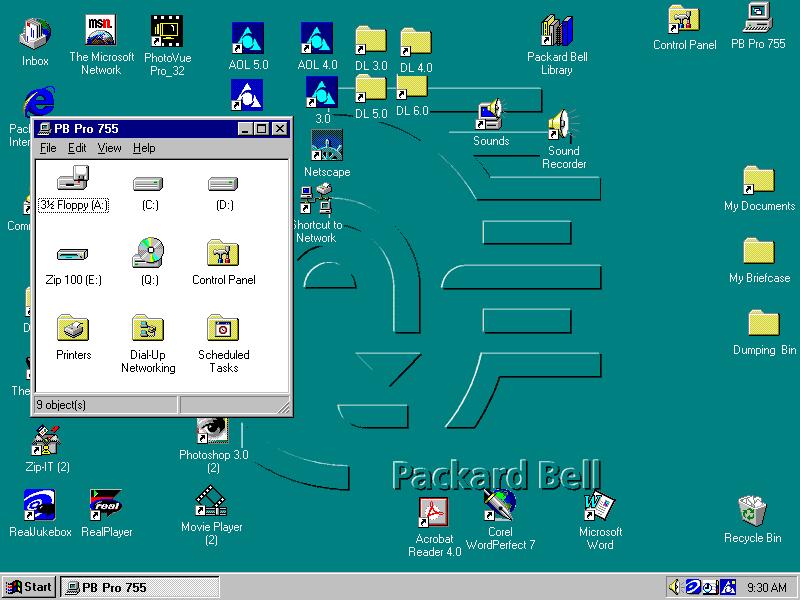800x600 pixels.
Task: Click the AOL icon in the system tray
Action: point(727,587)
